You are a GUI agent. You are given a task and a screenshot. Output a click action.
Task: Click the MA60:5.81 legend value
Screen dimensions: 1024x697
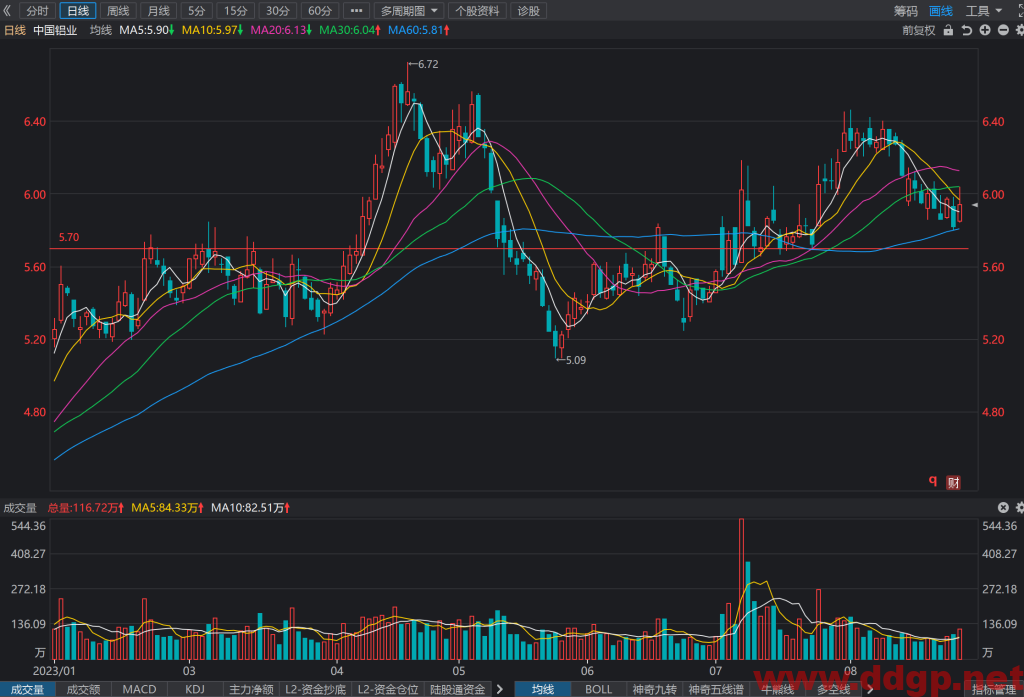point(419,30)
